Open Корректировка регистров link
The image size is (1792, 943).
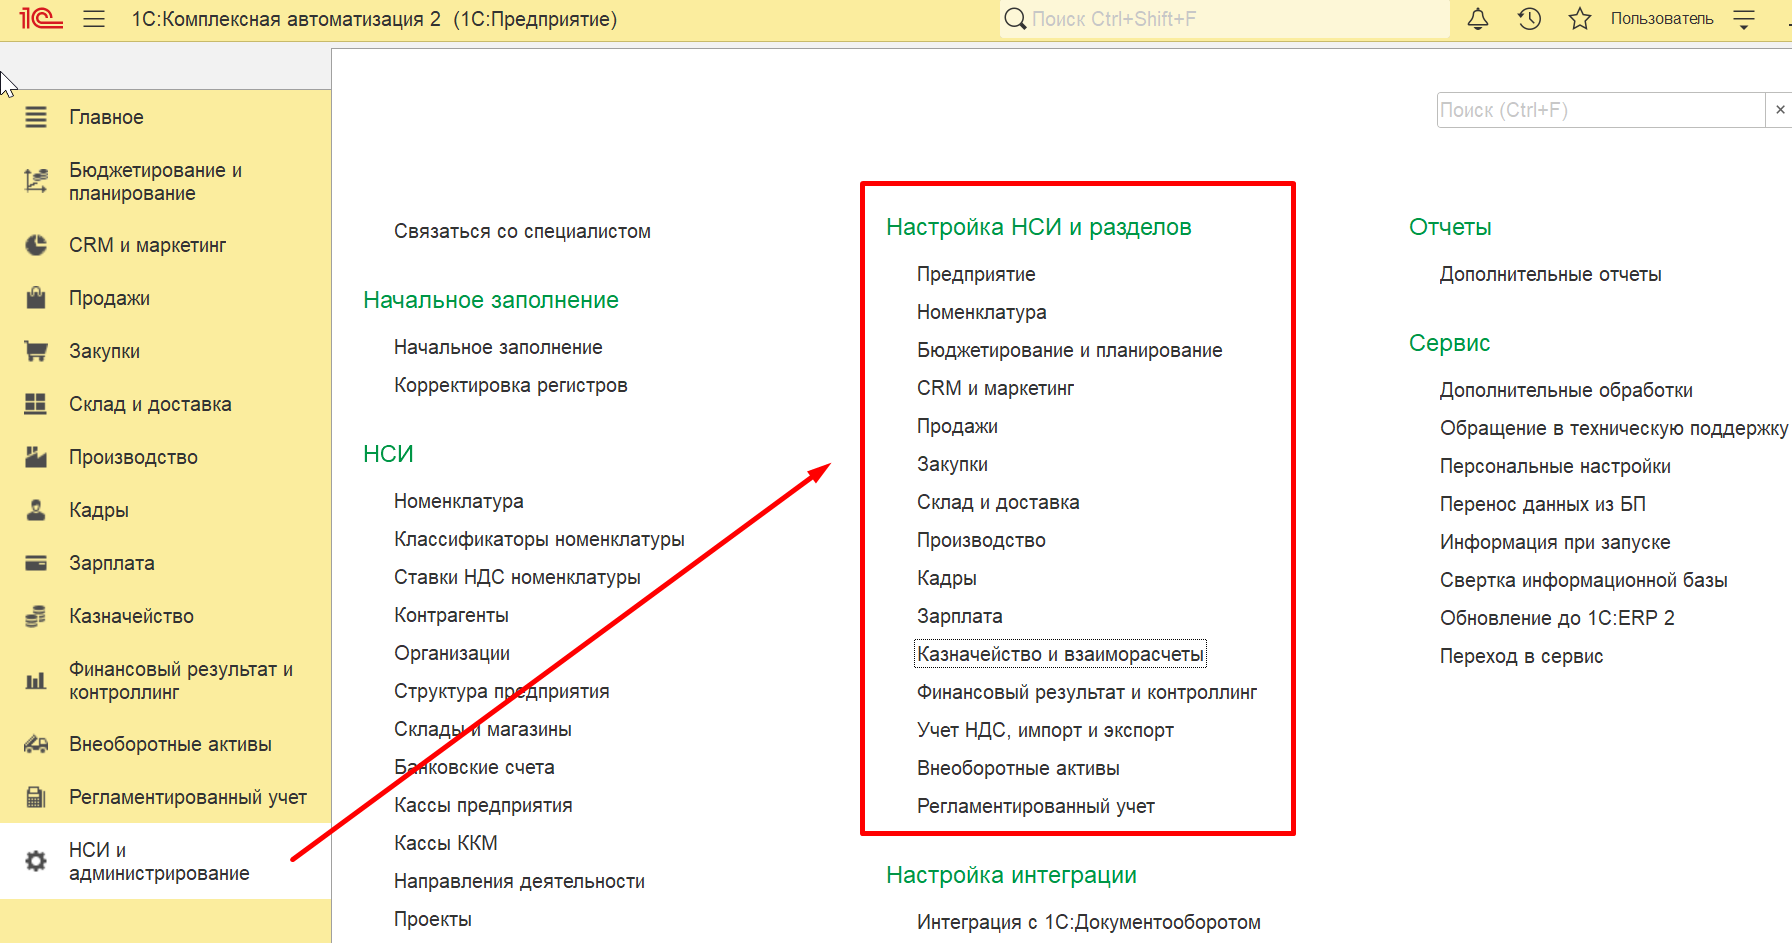510,385
